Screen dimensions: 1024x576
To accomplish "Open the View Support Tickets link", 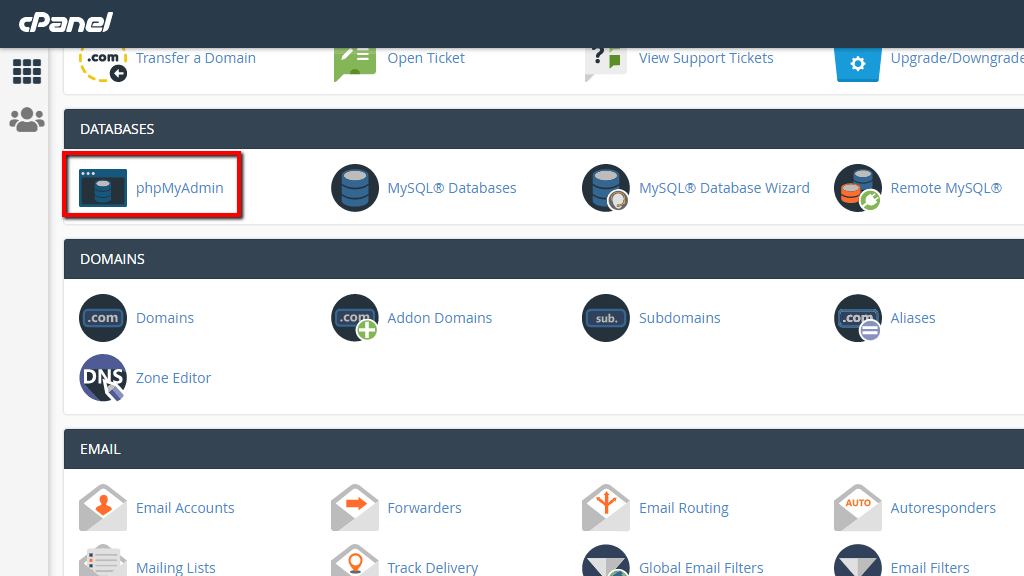I will (x=706, y=58).
